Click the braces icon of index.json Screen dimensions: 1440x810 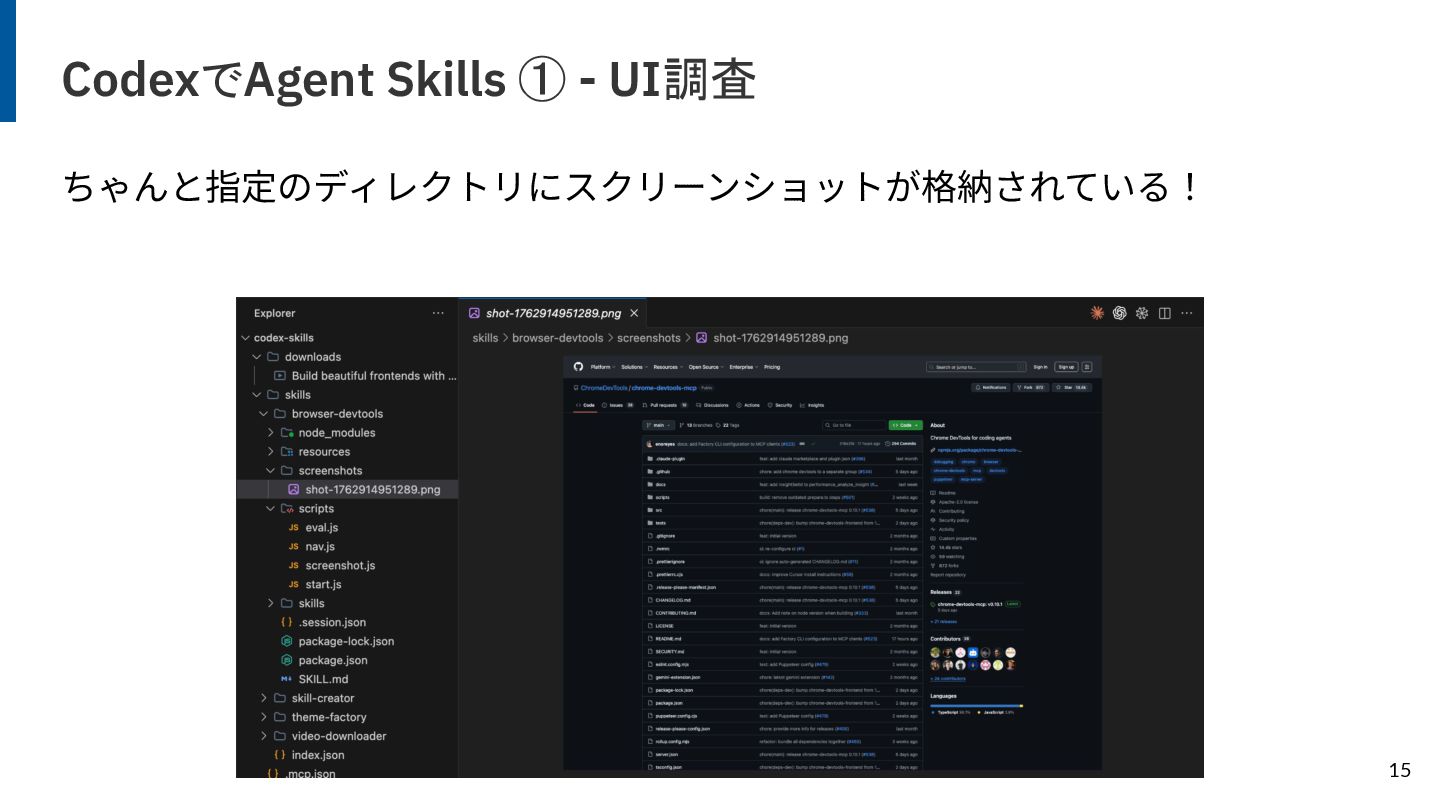coord(280,755)
